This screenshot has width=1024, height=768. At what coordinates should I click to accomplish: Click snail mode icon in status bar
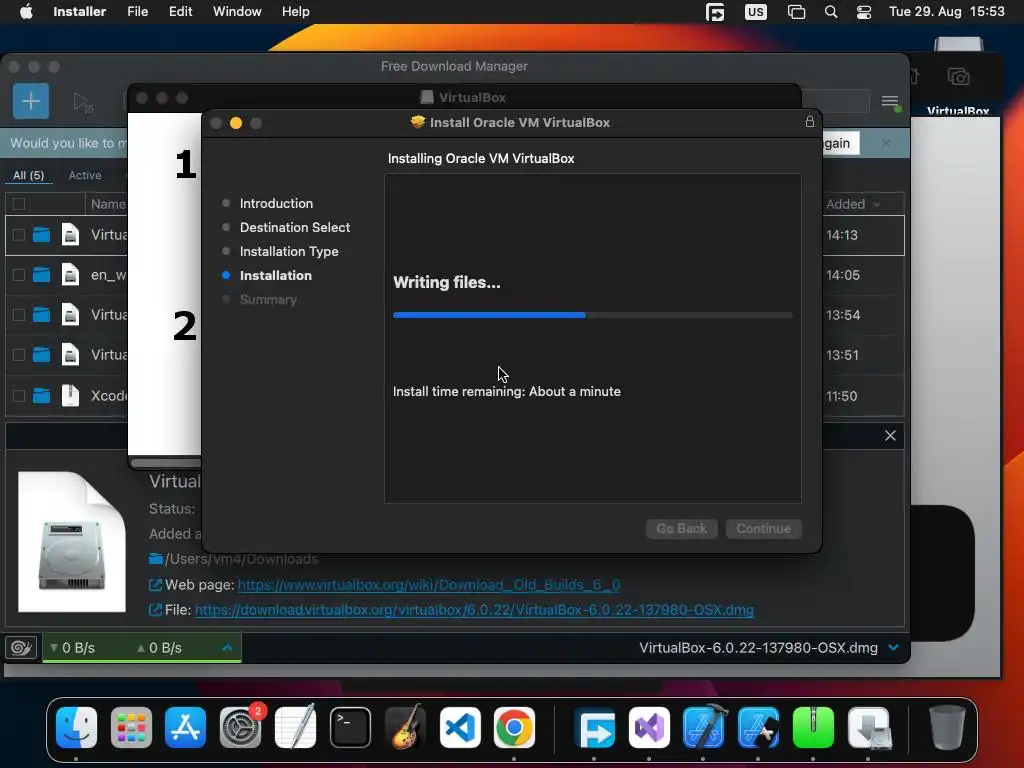coord(22,647)
